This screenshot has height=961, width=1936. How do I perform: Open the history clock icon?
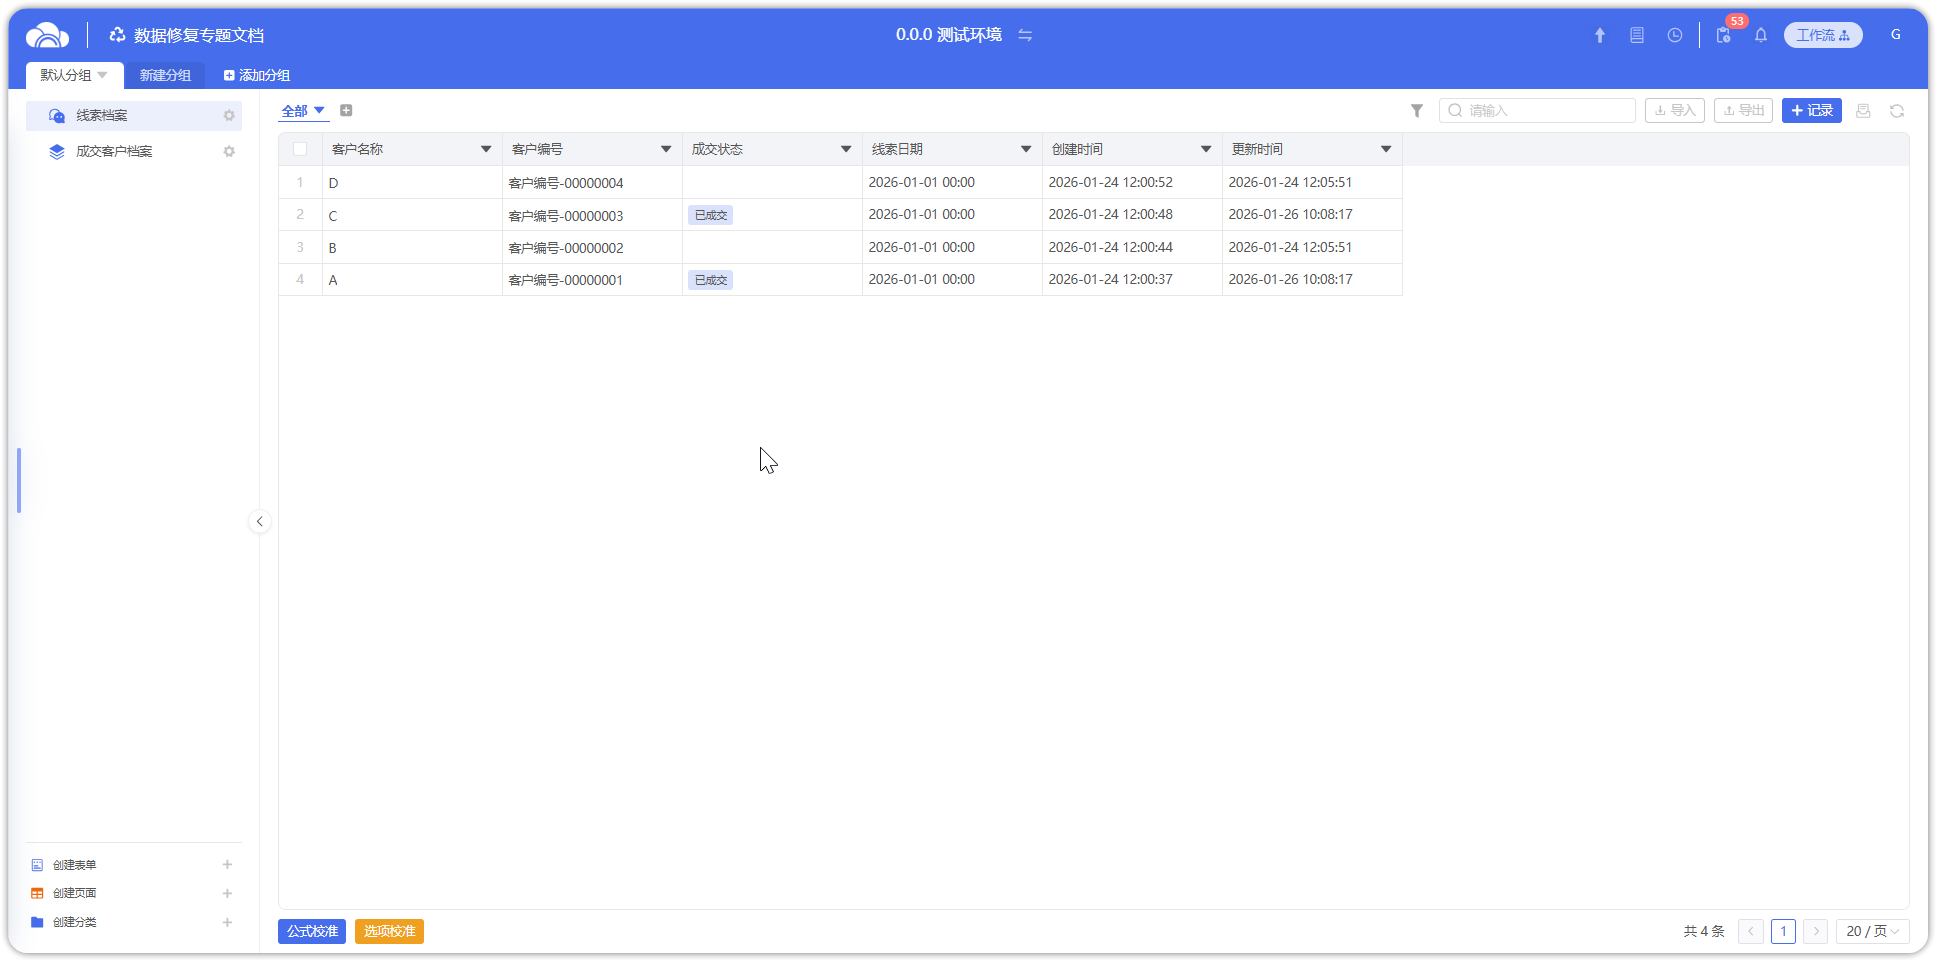(1674, 35)
